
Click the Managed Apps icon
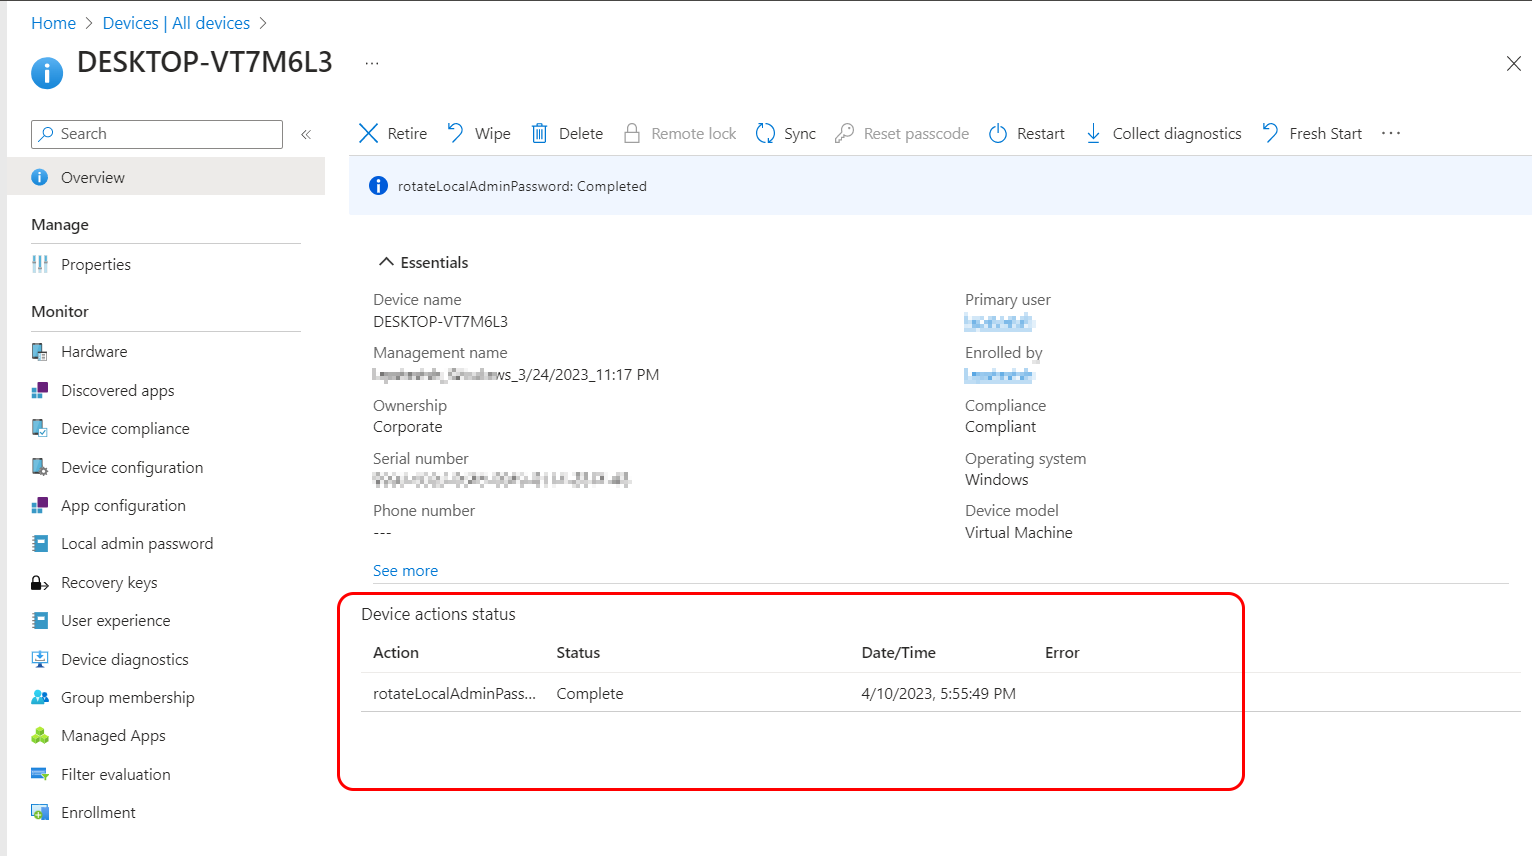pyautogui.click(x=40, y=736)
